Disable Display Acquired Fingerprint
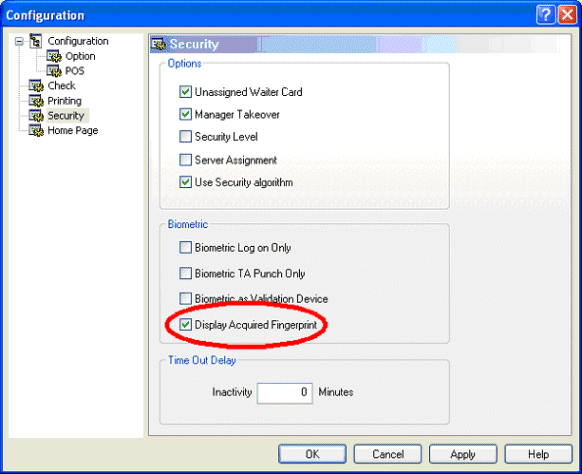 pos(185,324)
